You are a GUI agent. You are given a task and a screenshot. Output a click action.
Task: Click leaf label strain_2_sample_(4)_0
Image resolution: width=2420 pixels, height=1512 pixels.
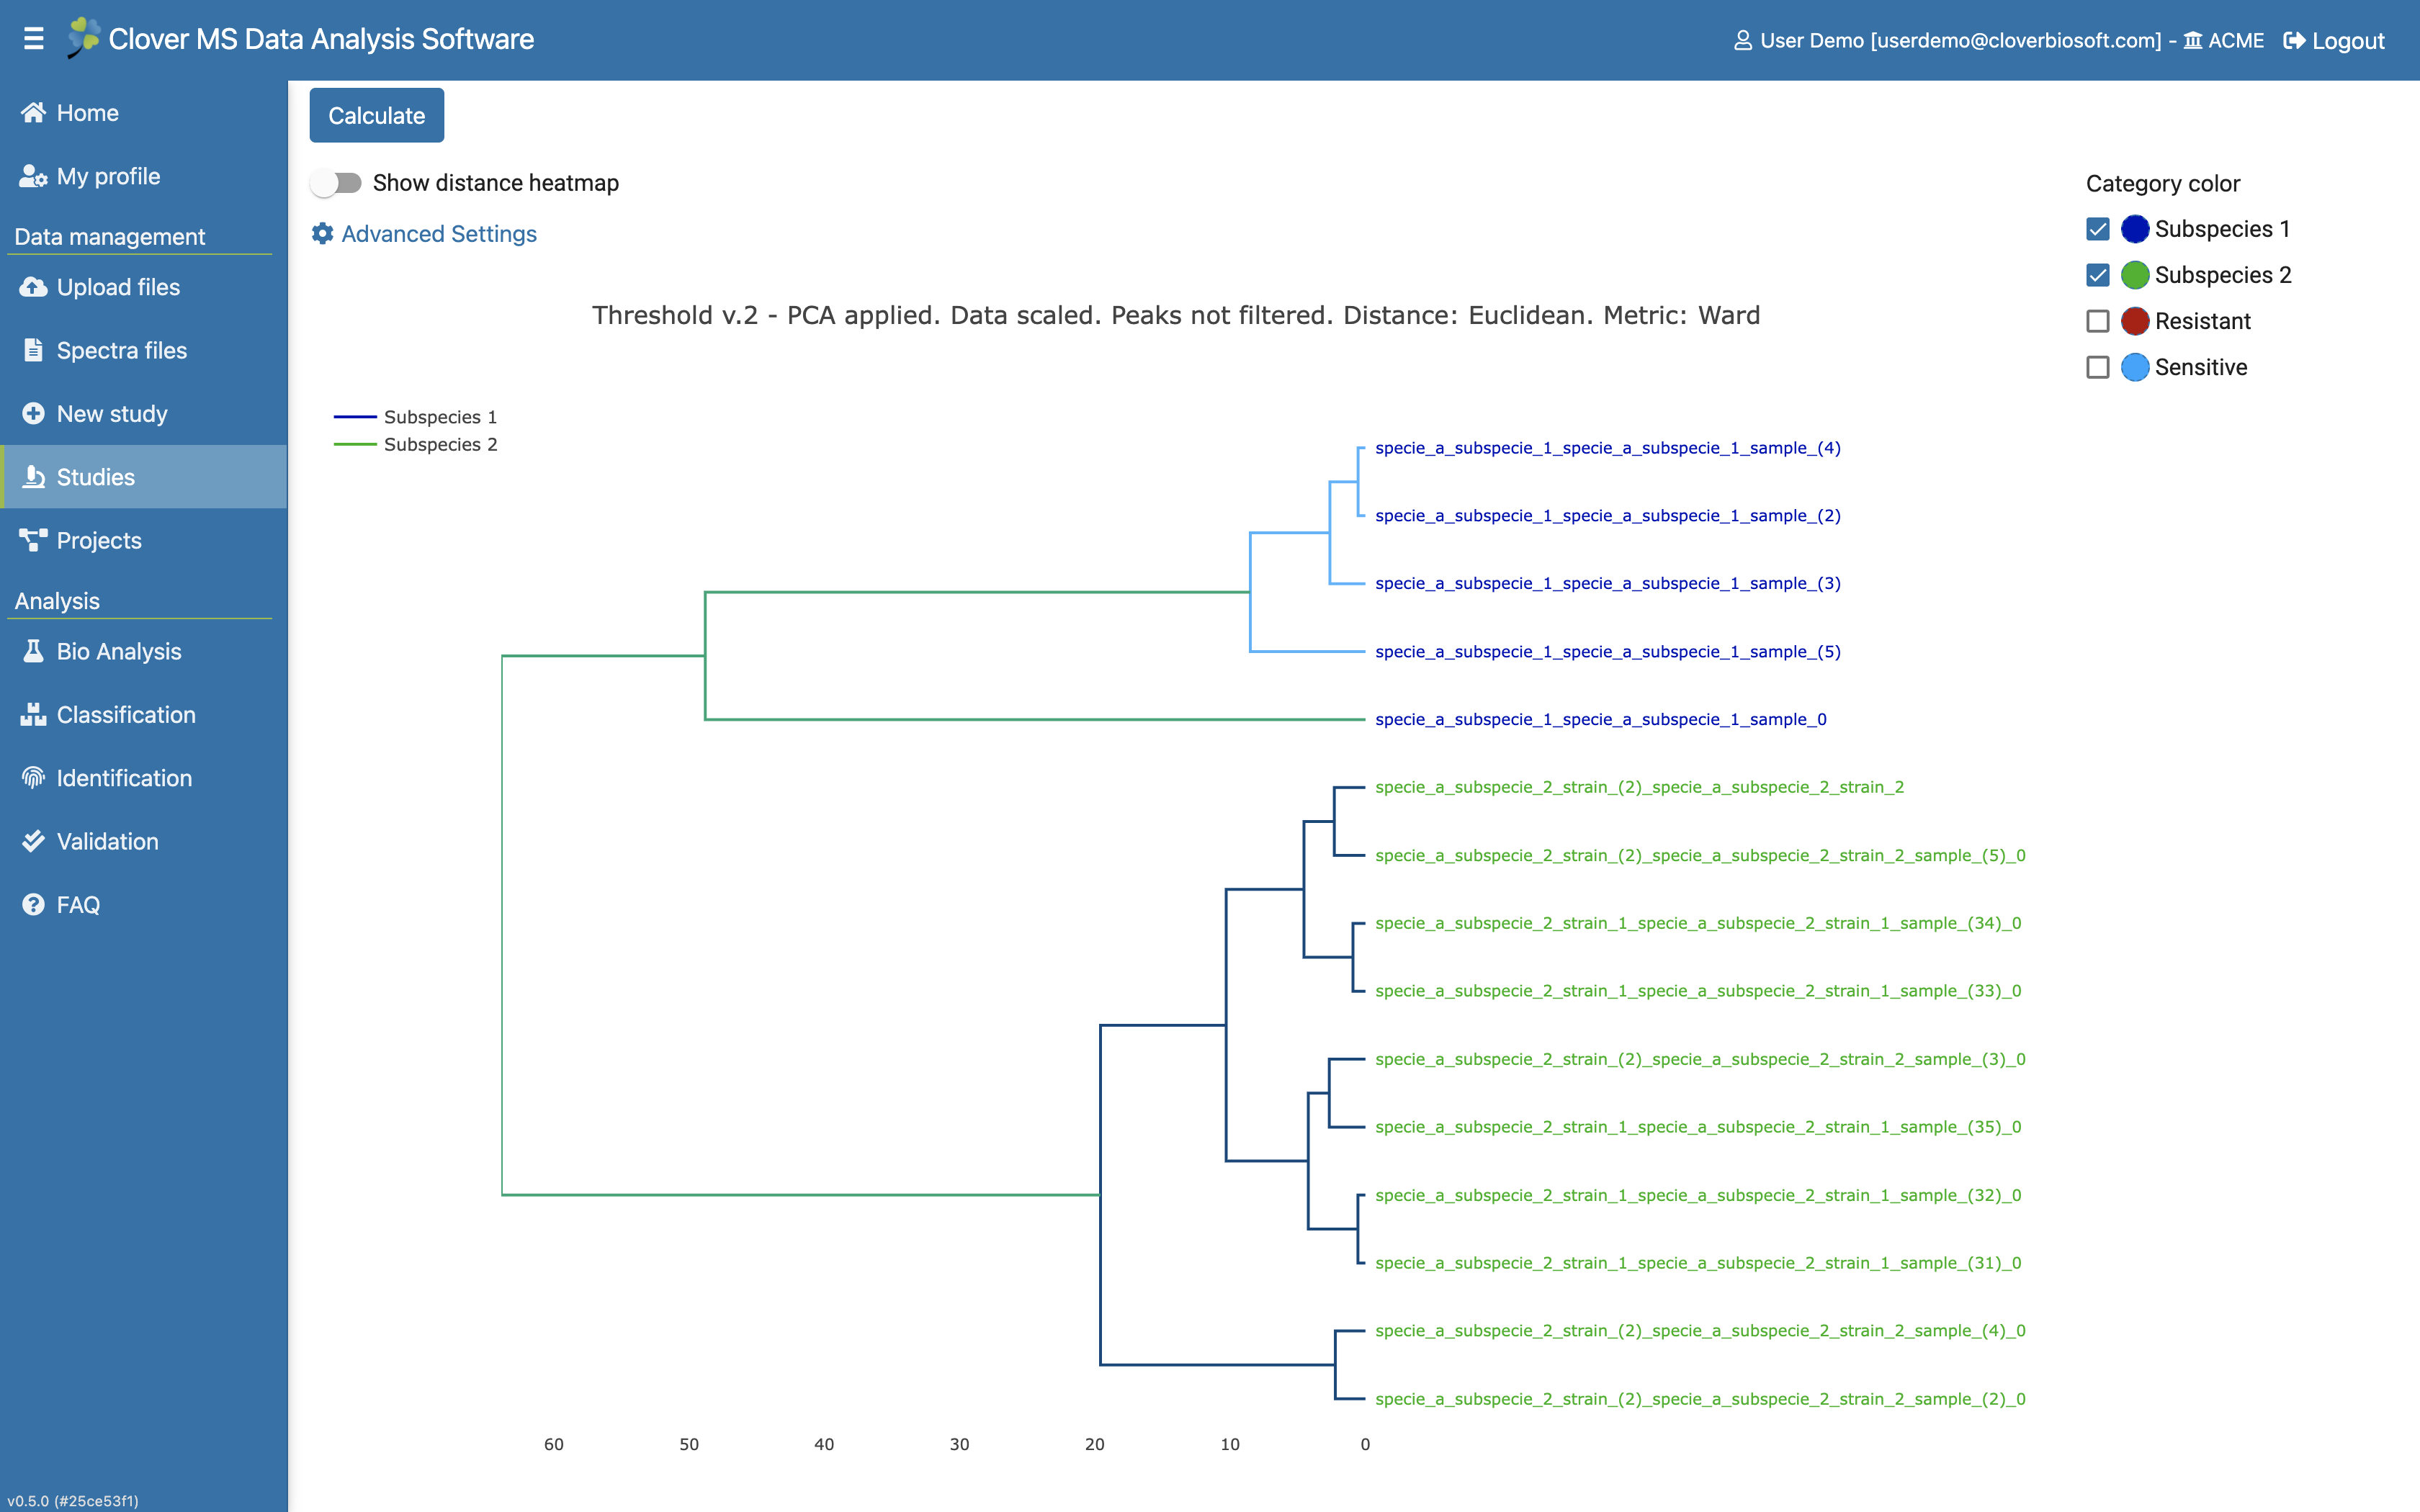pos(1700,1331)
